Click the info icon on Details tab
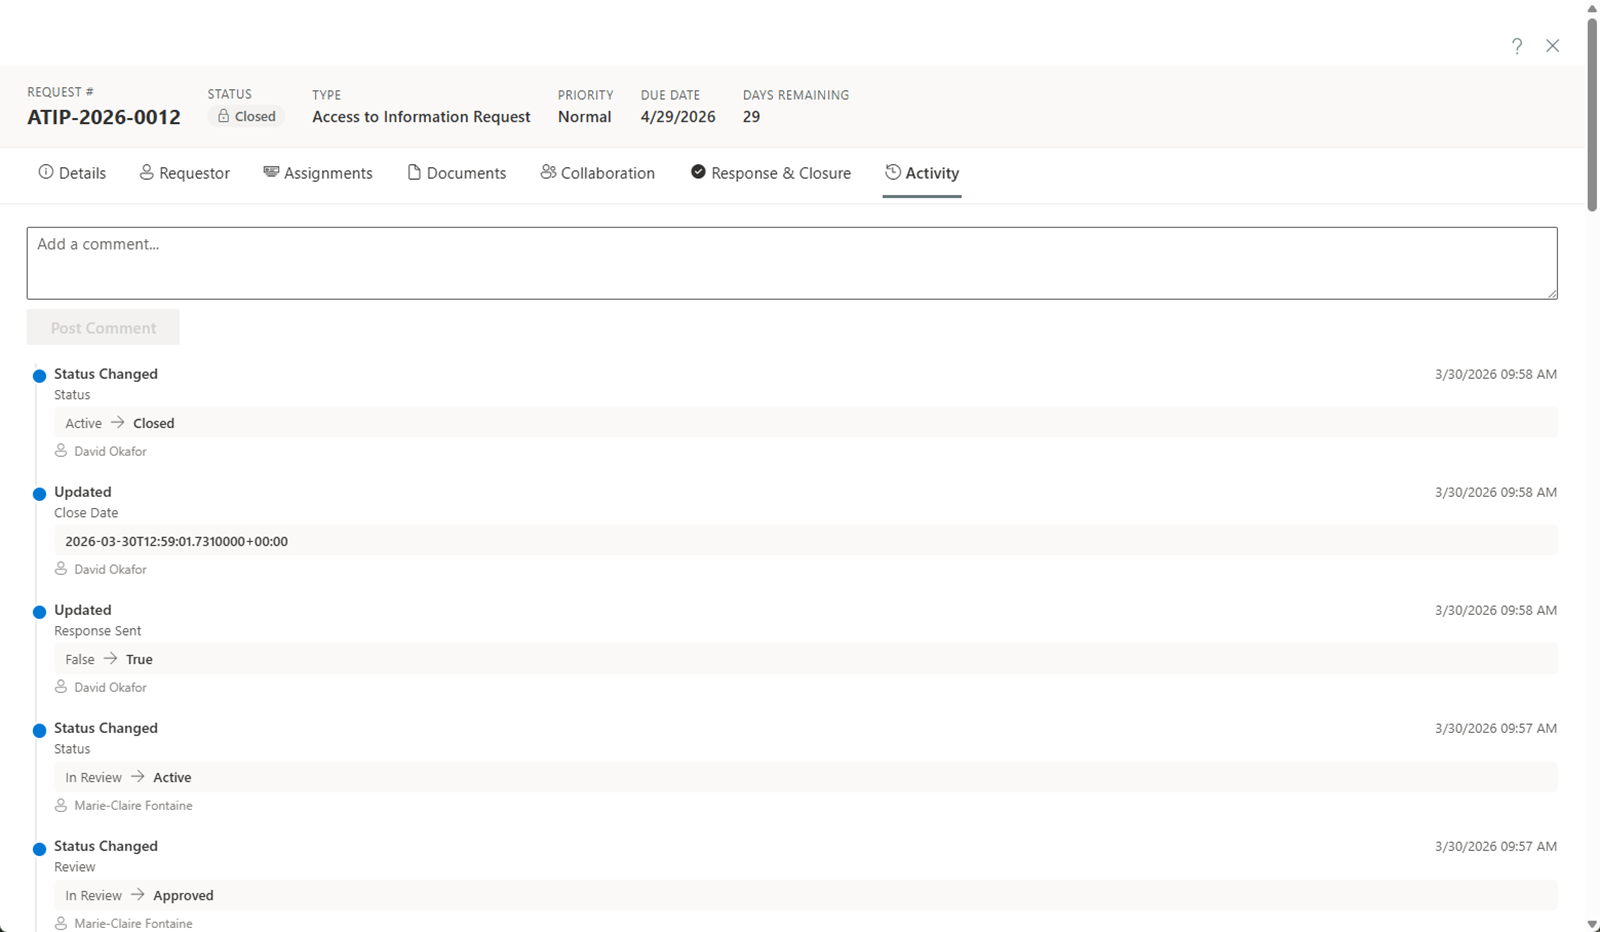This screenshot has height=932, width=1600. coord(46,172)
